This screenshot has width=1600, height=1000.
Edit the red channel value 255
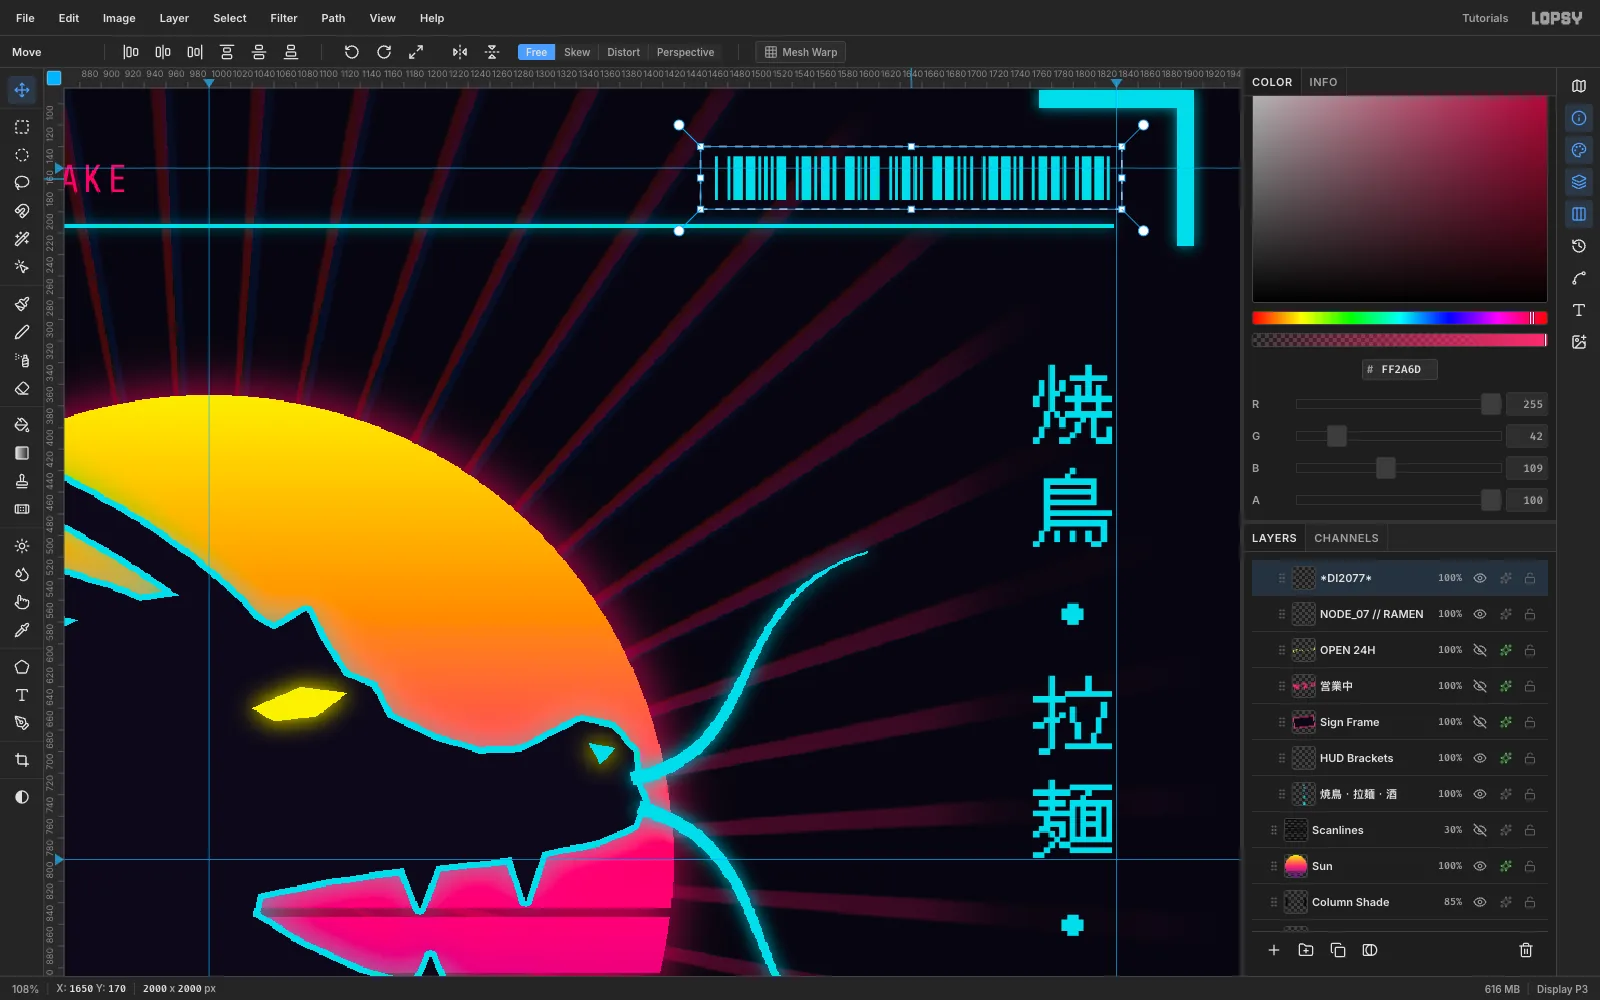click(x=1527, y=404)
